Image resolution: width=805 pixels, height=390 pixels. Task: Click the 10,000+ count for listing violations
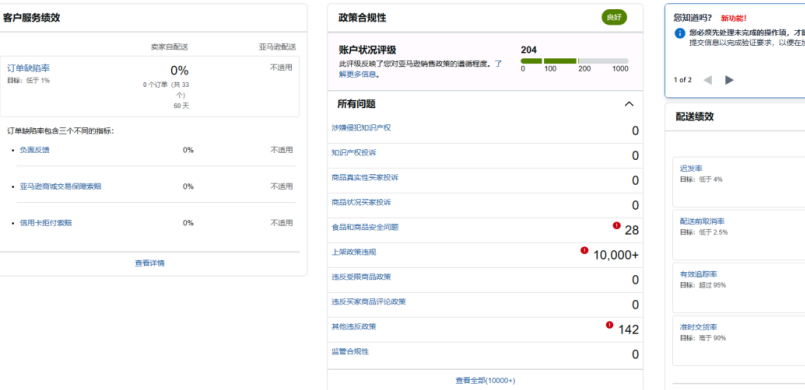pos(616,255)
